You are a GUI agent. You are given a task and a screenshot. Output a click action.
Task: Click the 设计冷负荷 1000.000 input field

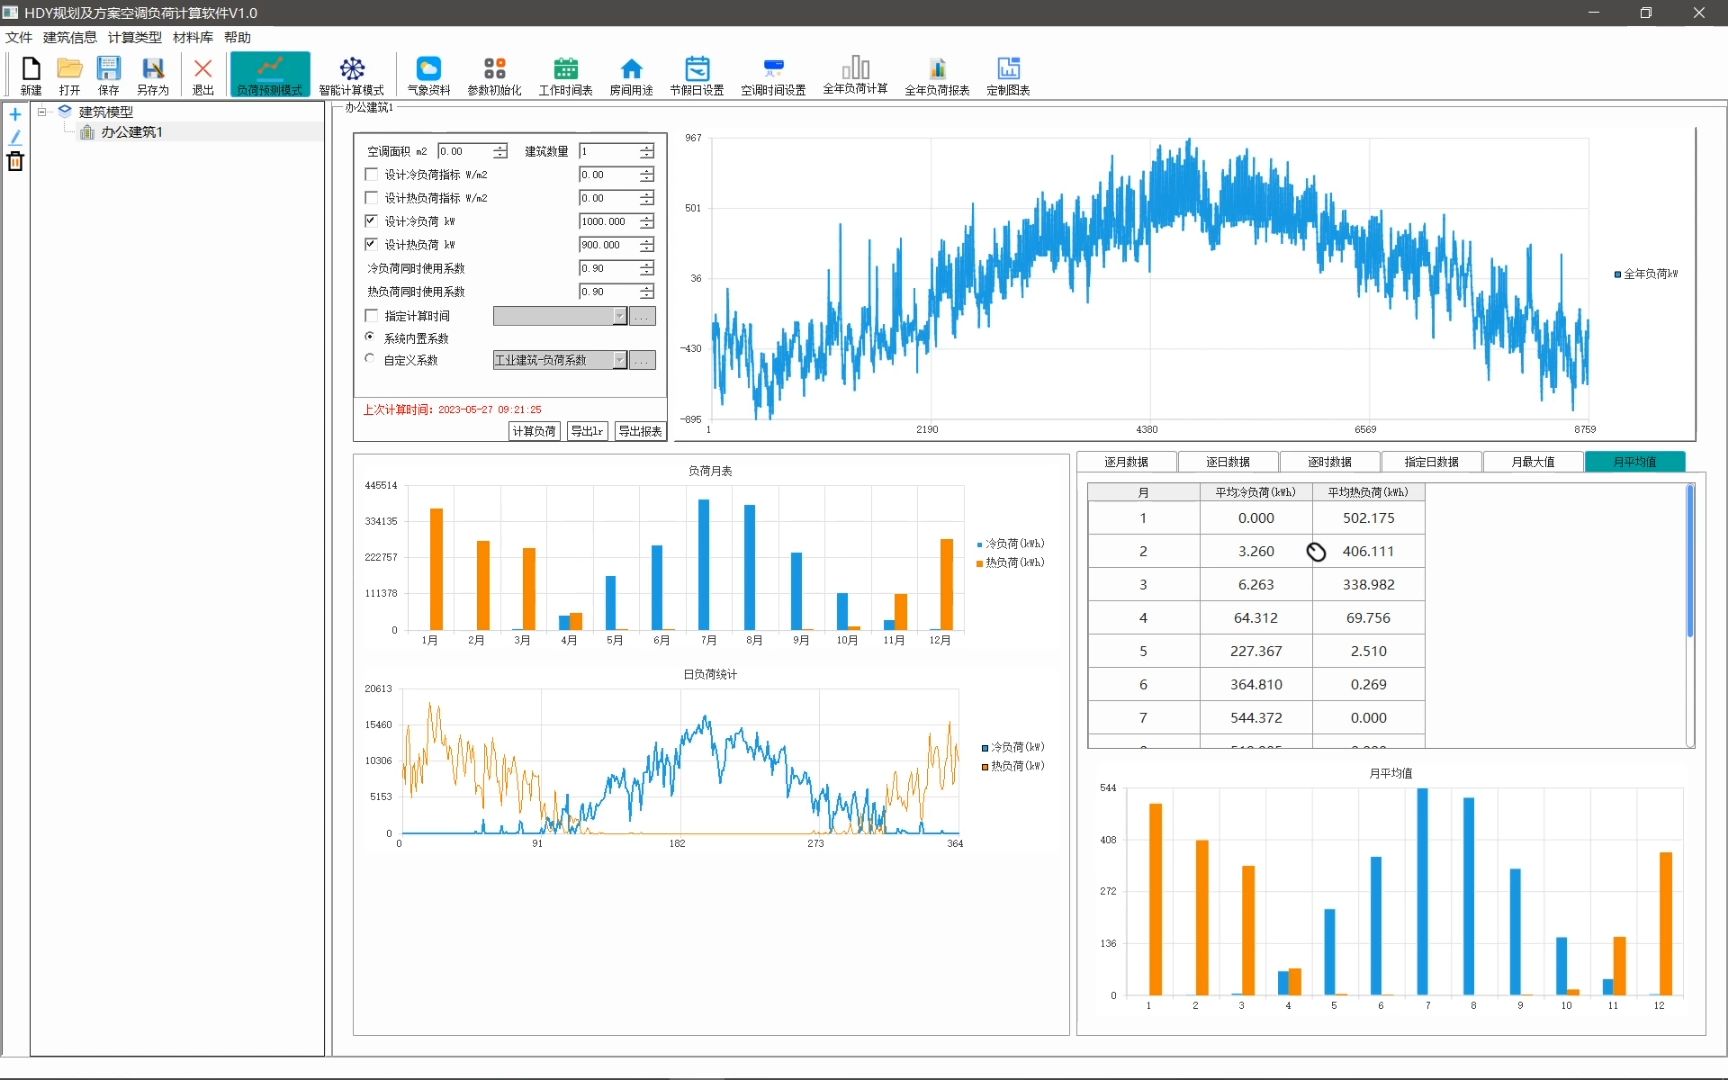609,221
